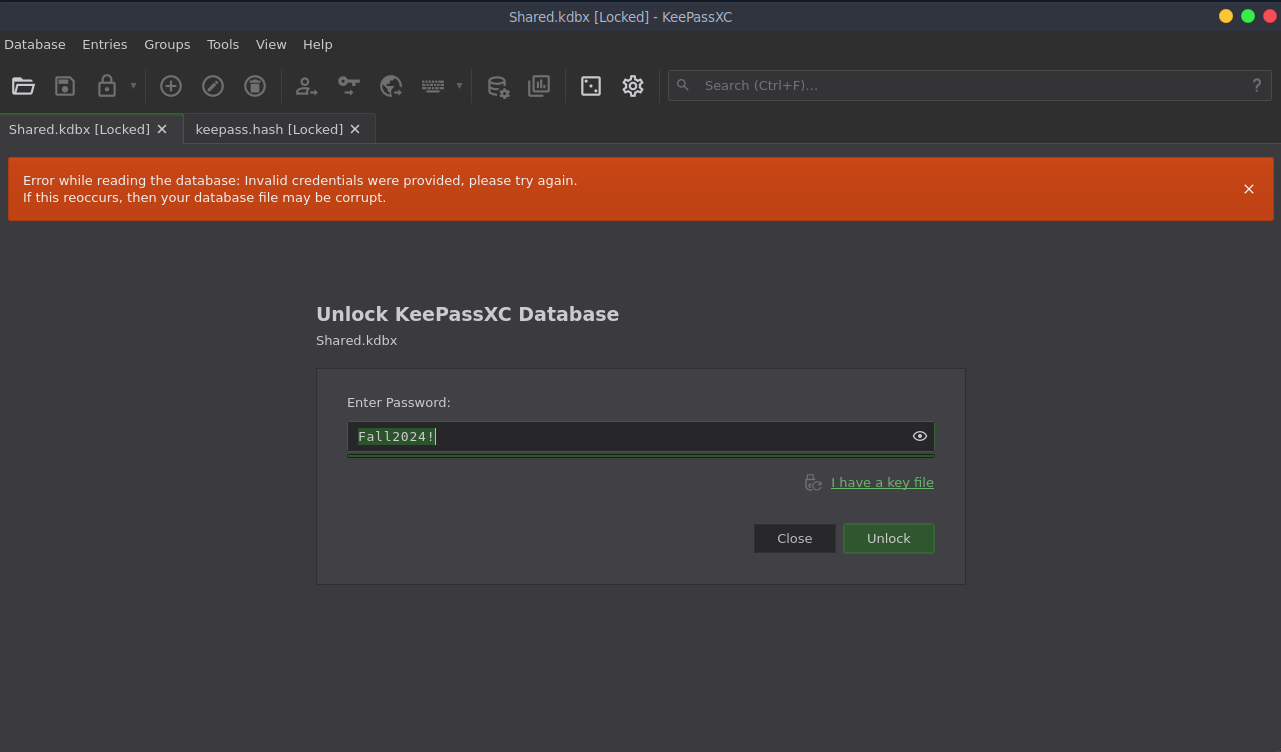Toggle password visibility eye icon
Screen dimensions: 1281x752
[920, 436]
